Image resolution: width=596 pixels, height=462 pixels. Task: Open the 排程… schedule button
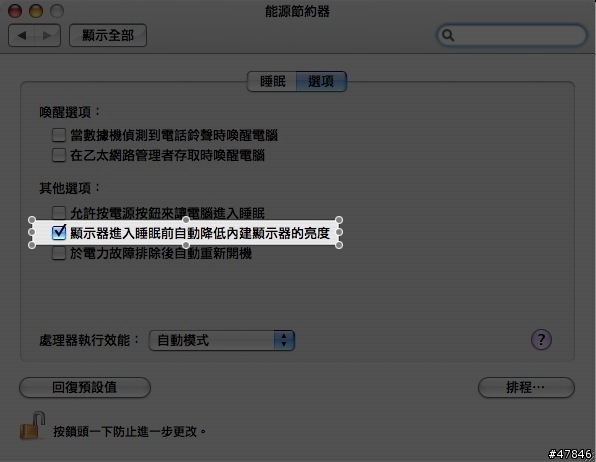[x=526, y=387]
